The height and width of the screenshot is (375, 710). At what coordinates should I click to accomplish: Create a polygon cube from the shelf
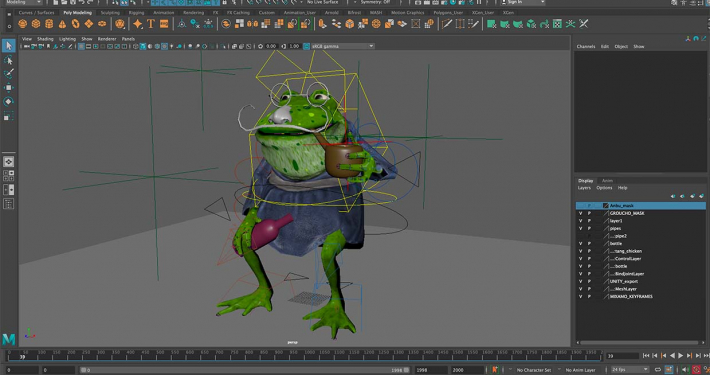(36, 24)
